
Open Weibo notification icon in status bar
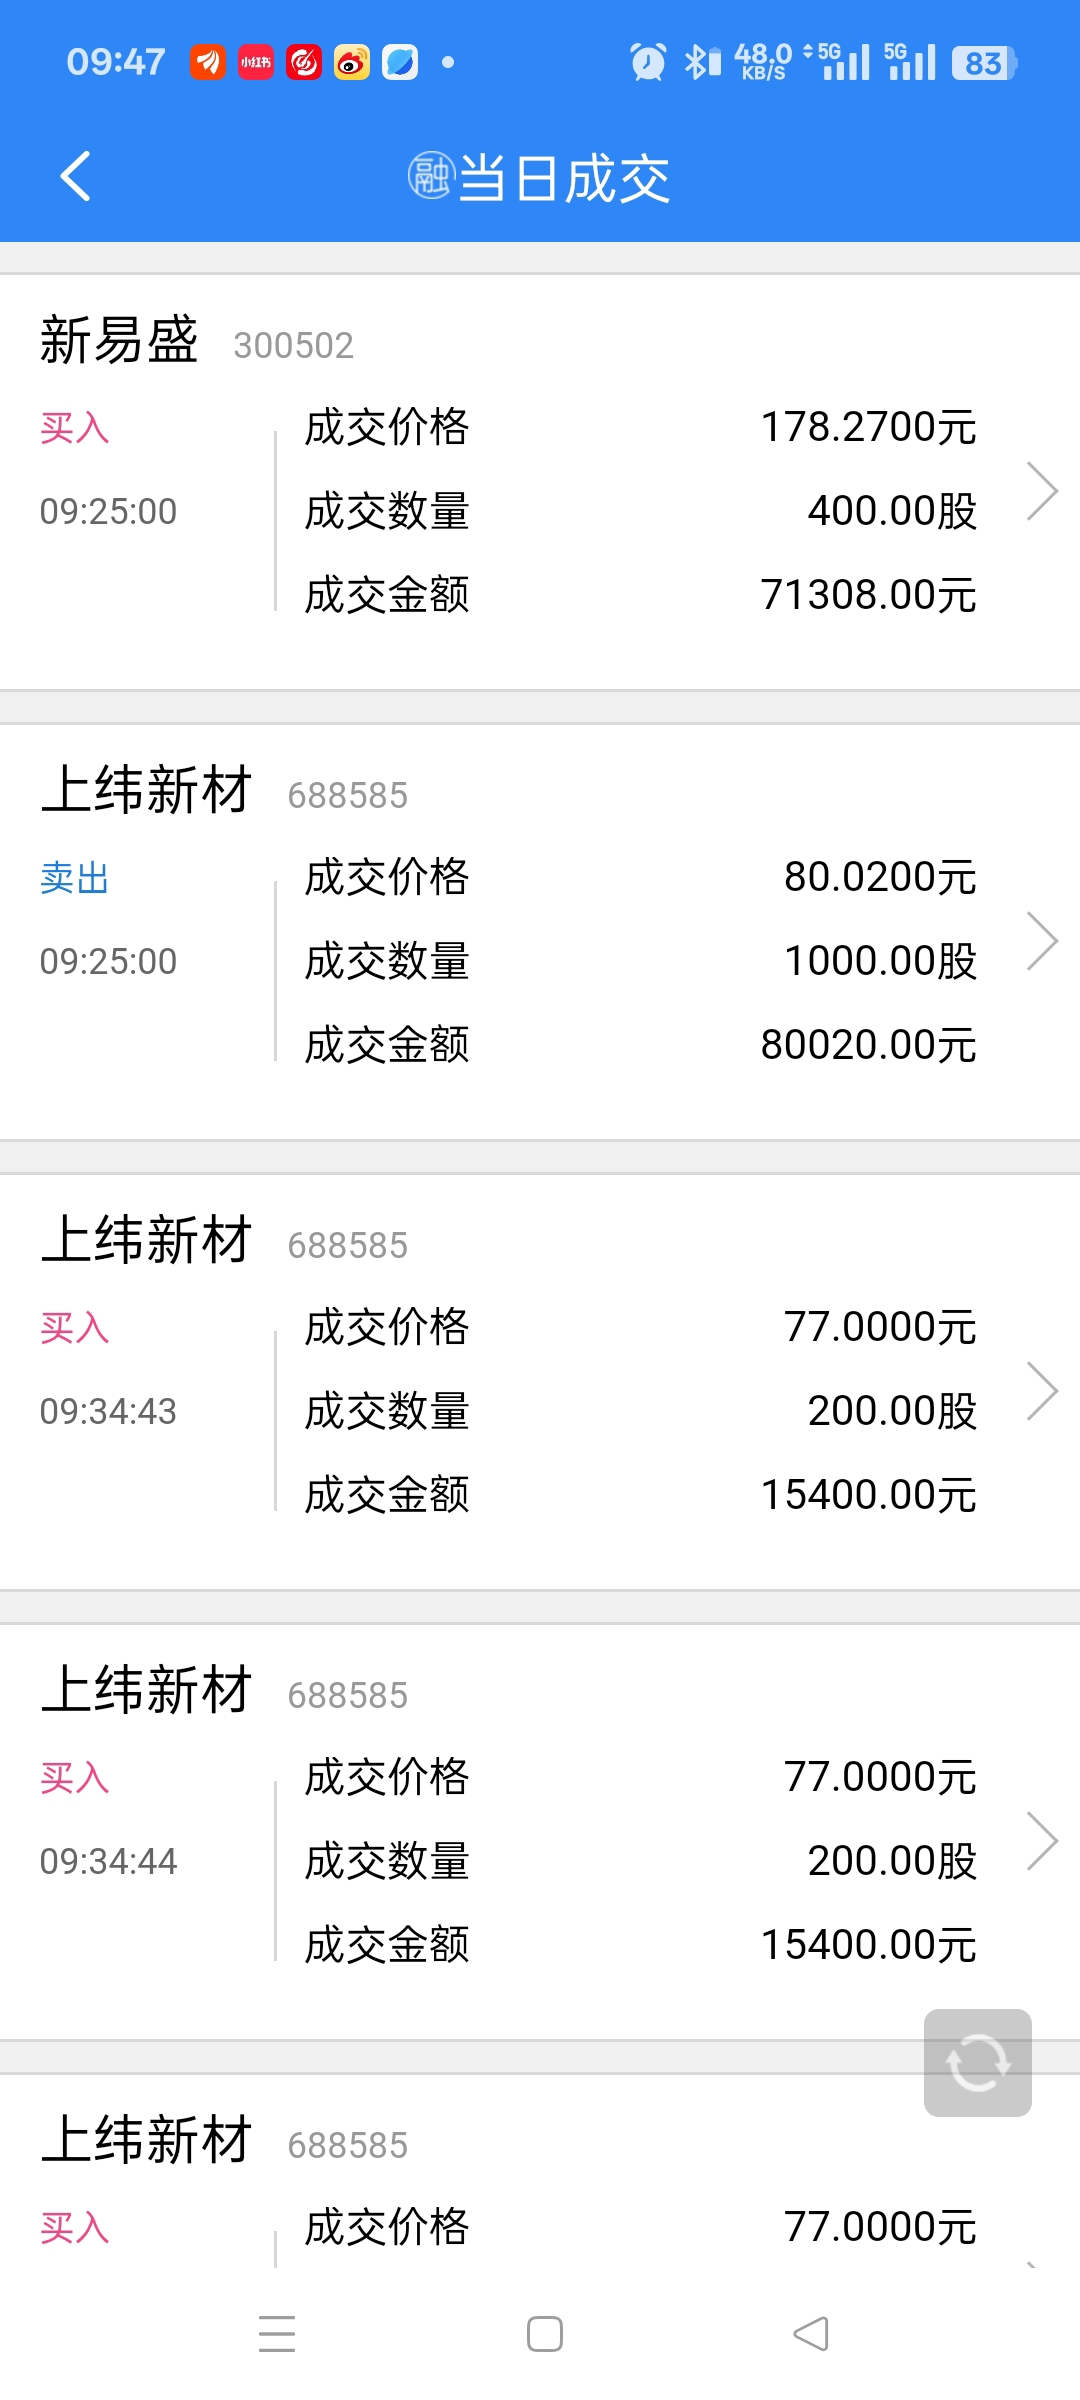click(352, 62)
